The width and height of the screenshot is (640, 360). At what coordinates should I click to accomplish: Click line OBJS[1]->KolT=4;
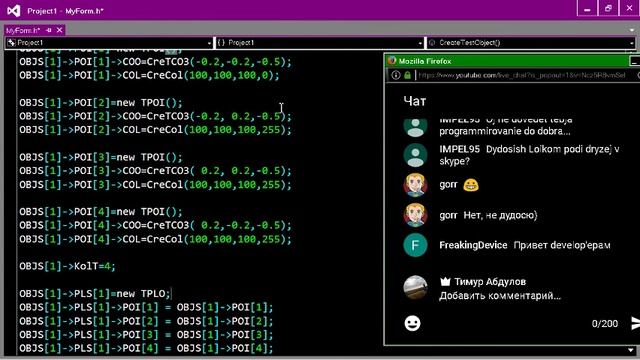(67, 266)
